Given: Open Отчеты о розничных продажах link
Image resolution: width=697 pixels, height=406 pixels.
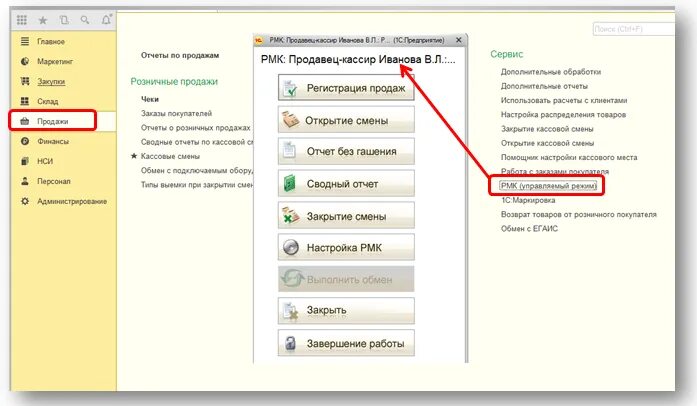Looking at the screenshot, I should [196, 128].
